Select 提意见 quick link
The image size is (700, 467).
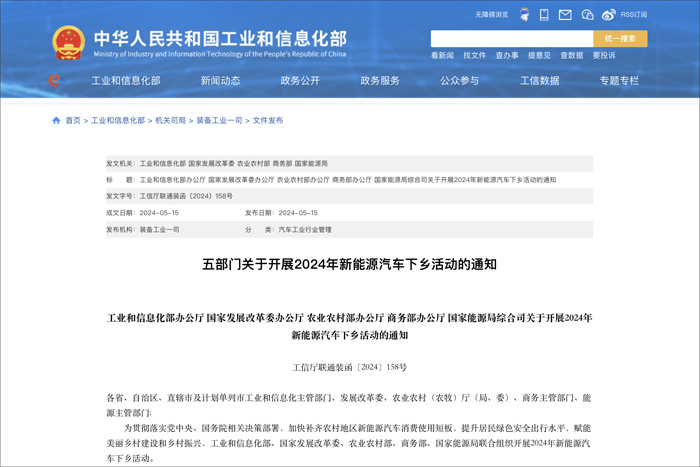click(539, 55)
